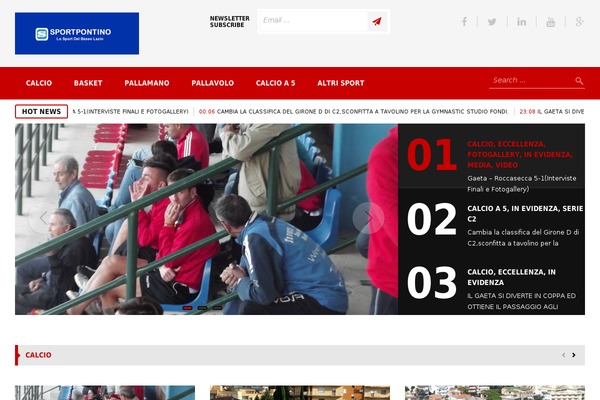
Task: Click the main slider stadium photo
Action: coord(206,219)
